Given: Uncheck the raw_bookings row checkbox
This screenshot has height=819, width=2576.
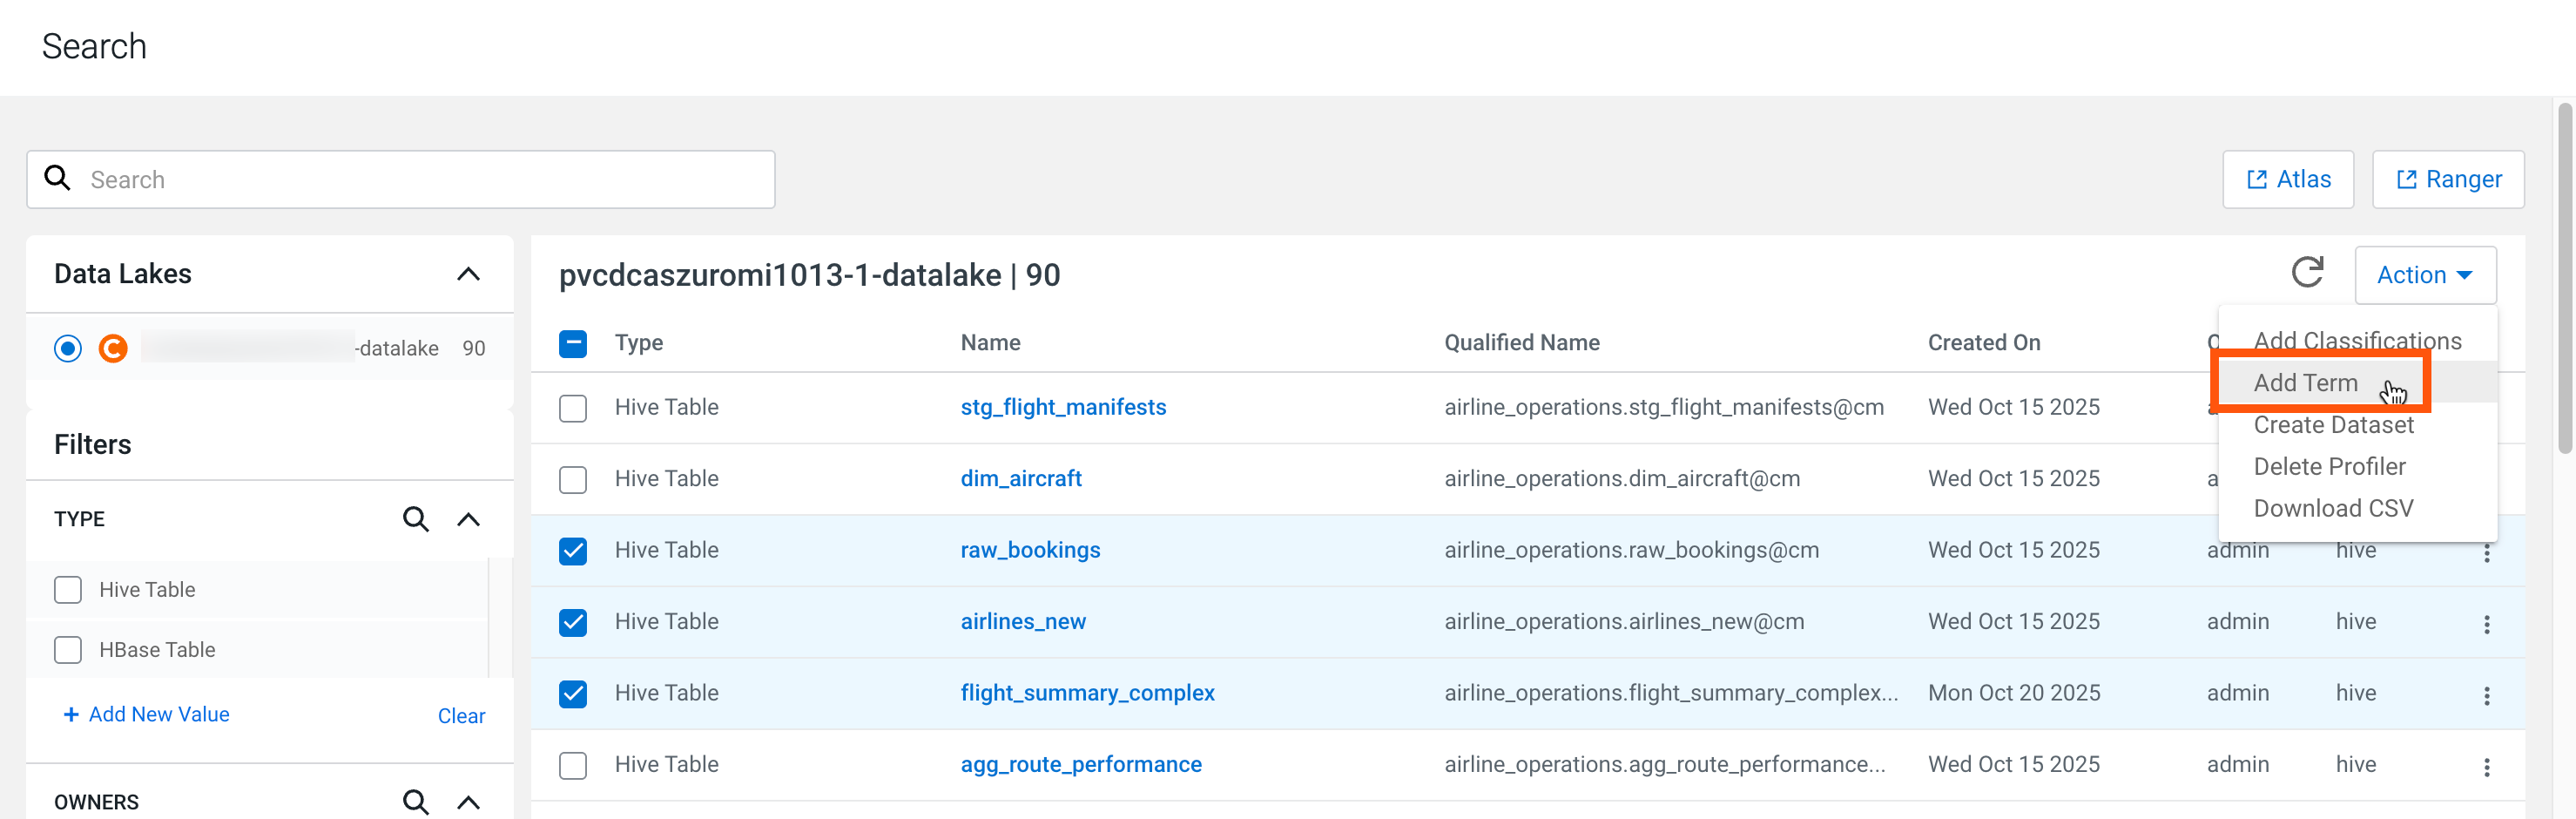Looking at the screenshot, I should pos(573,551).
